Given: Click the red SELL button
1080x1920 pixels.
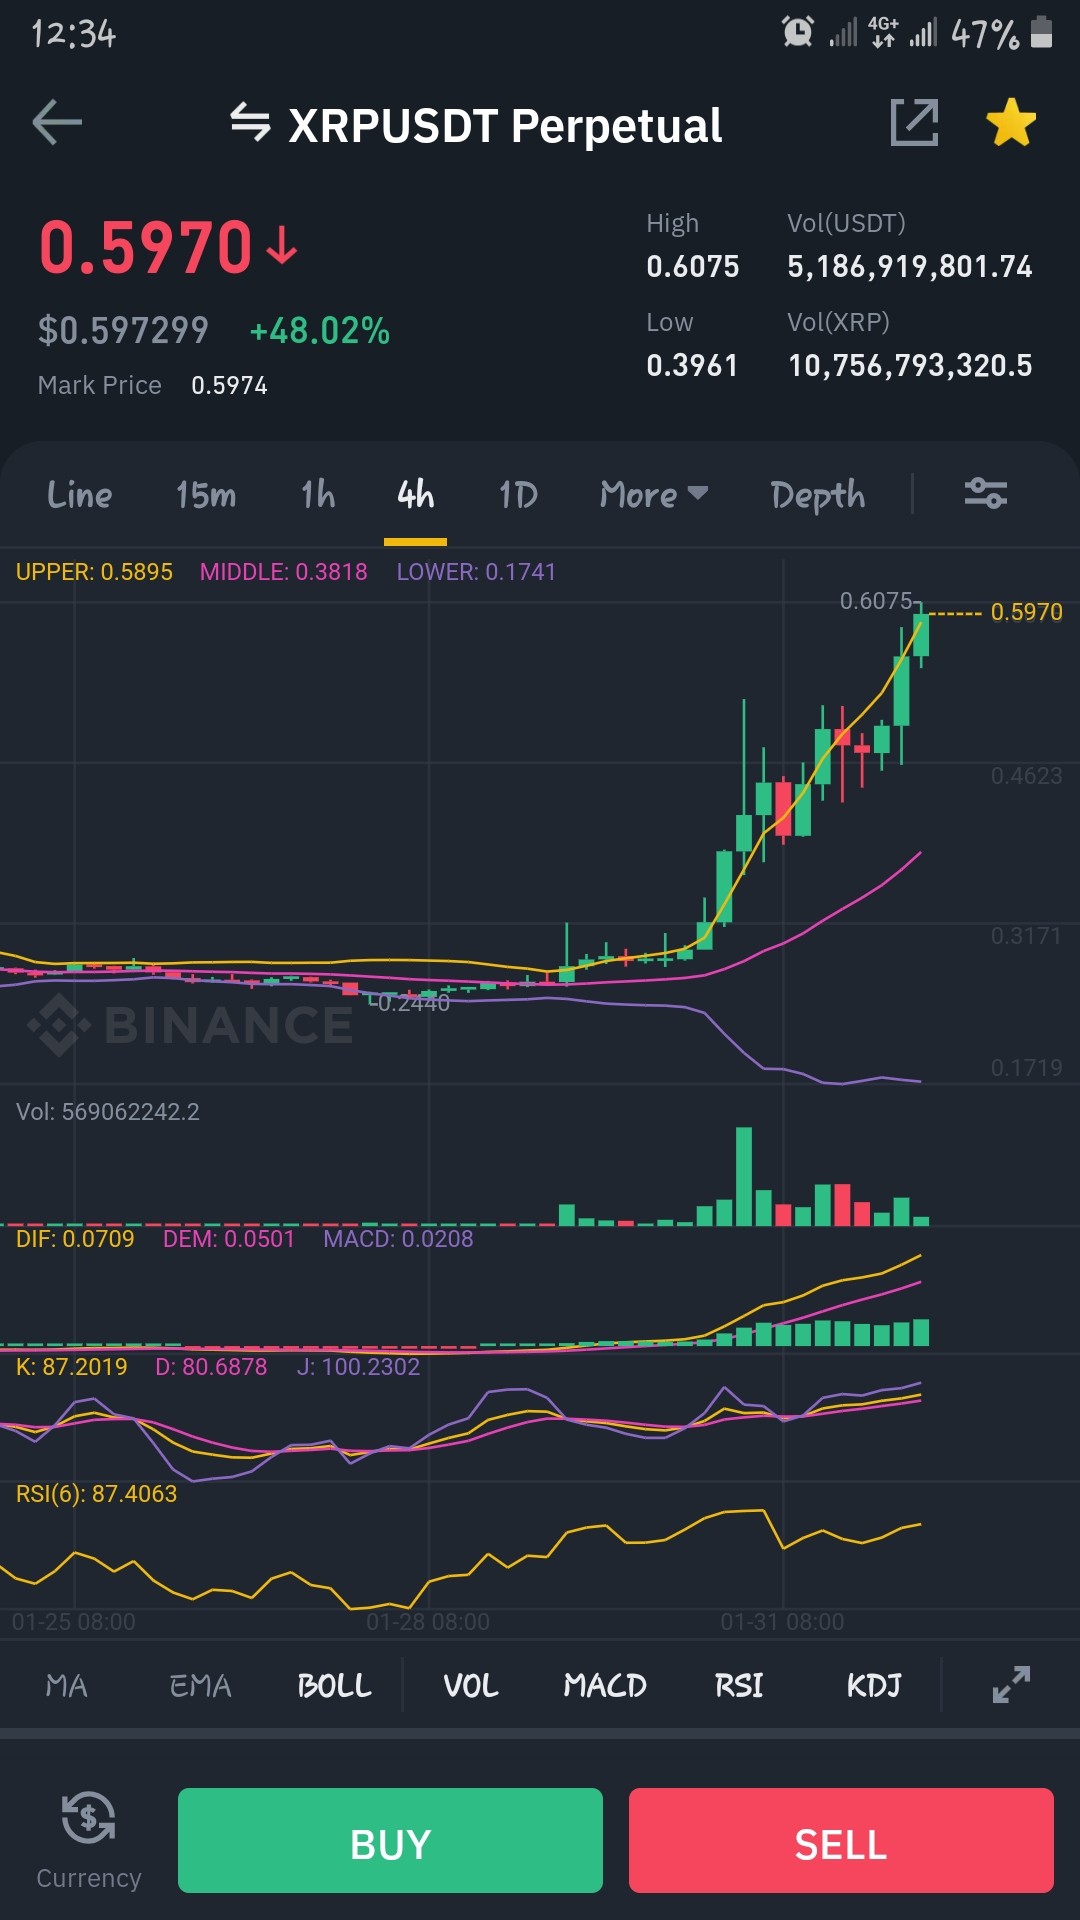Looking at the screenshot, I should 841,1840.
